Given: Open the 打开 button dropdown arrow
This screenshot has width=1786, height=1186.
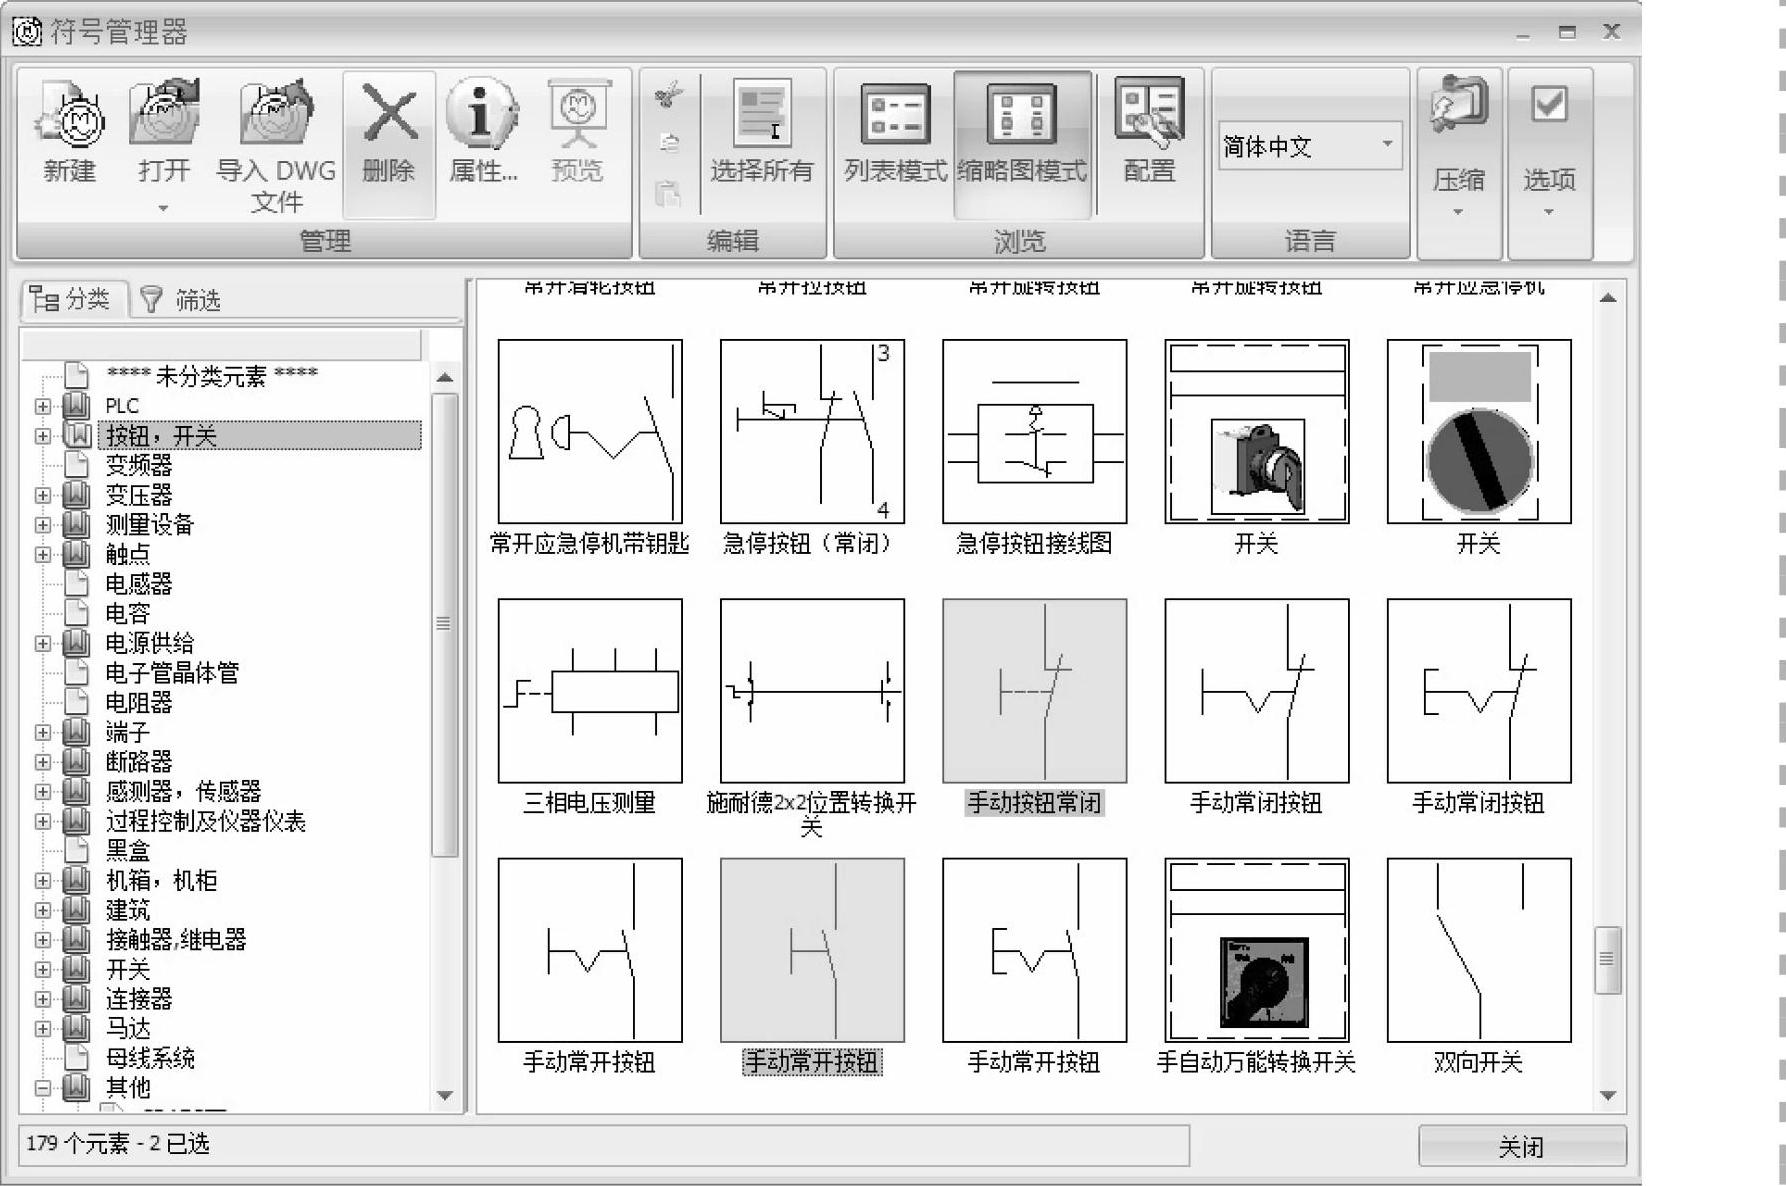Looking at the screenshot, I should click(x=163, y=208).
